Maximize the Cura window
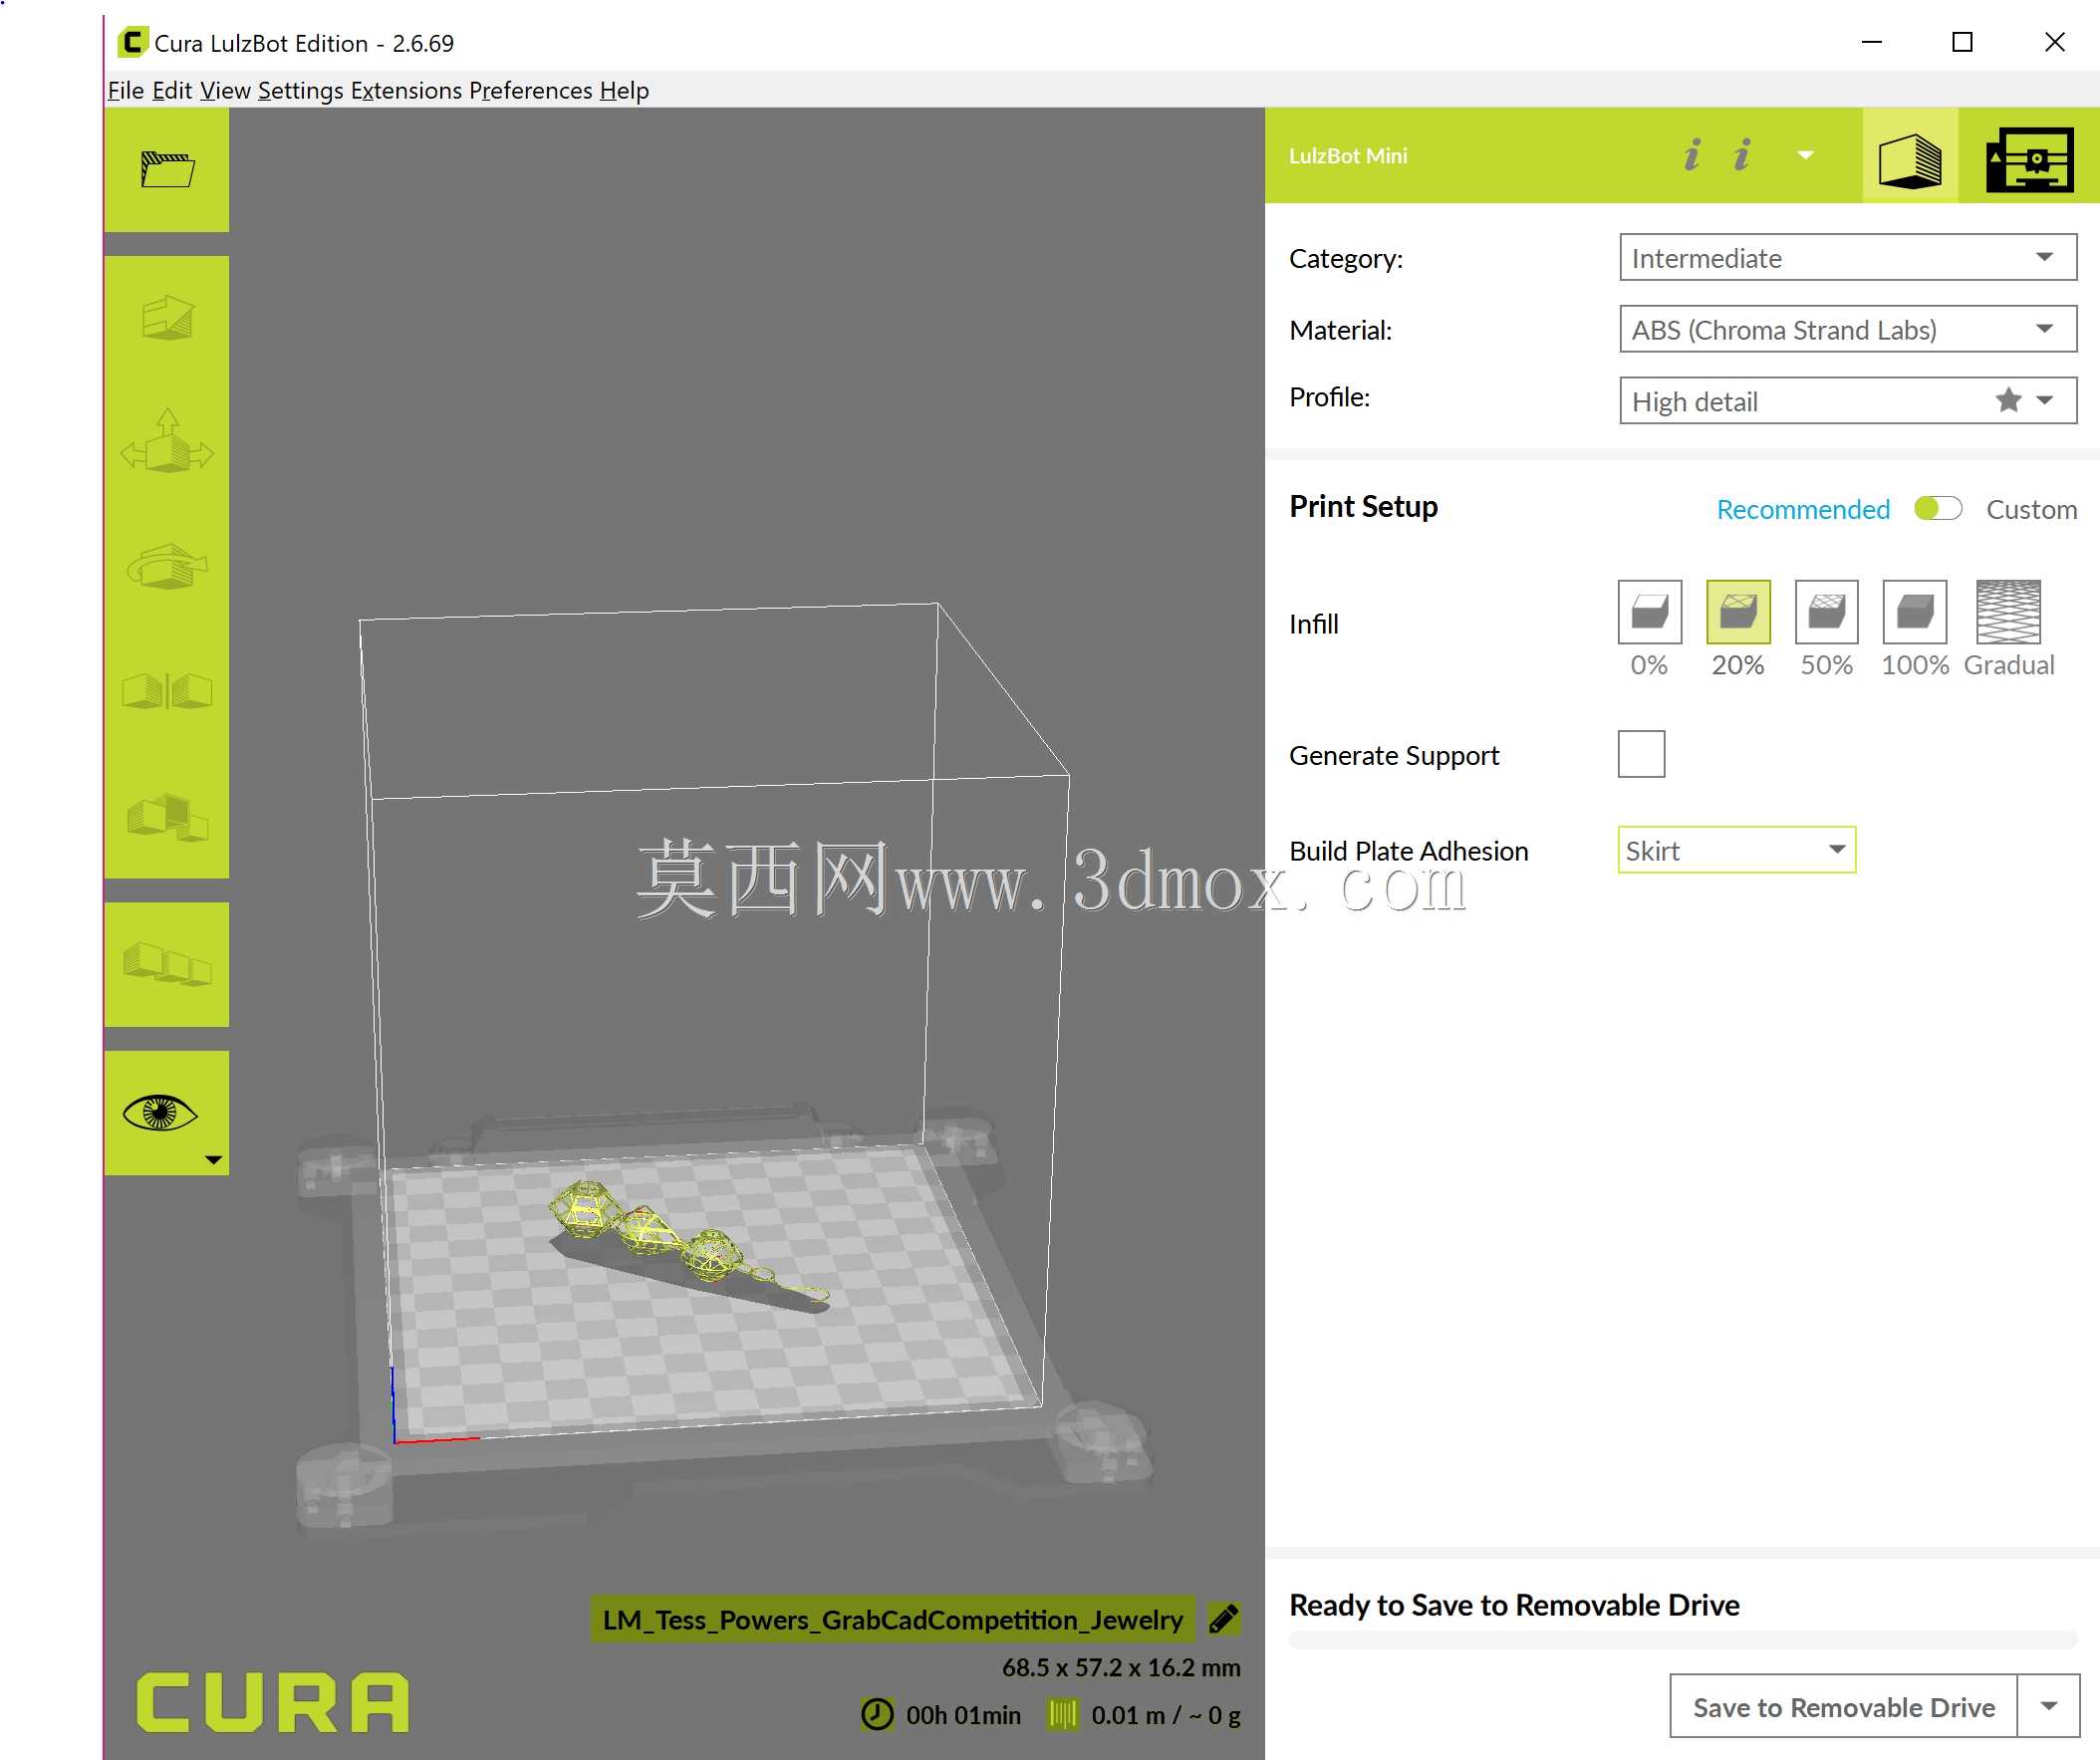Screen dimensions: 2100x1760 (x=1962, y=42)
